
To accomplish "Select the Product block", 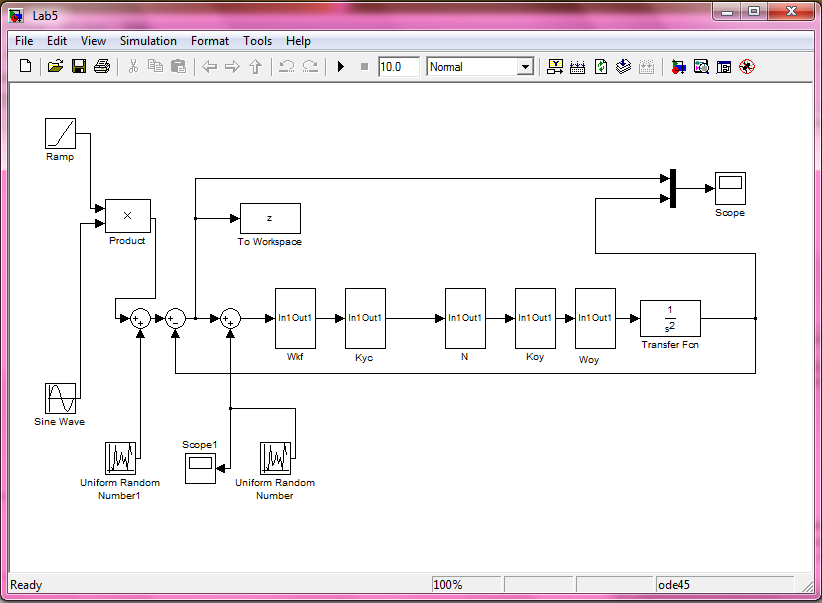I will click(x=128, y=216).
